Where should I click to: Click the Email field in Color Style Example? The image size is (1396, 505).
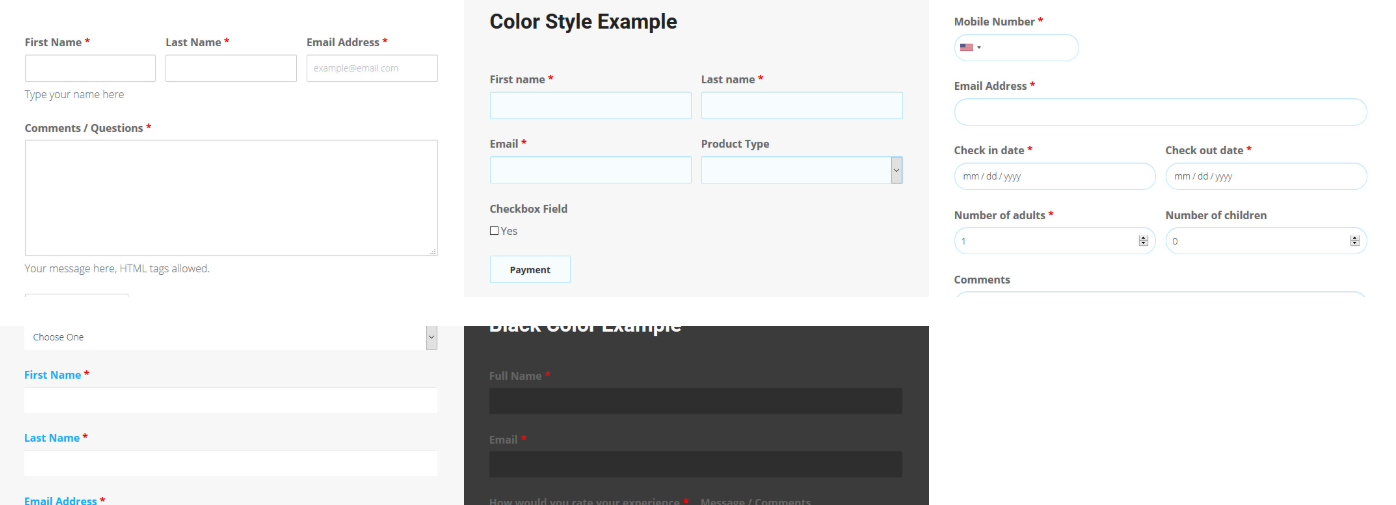click(x=590, y=170)
